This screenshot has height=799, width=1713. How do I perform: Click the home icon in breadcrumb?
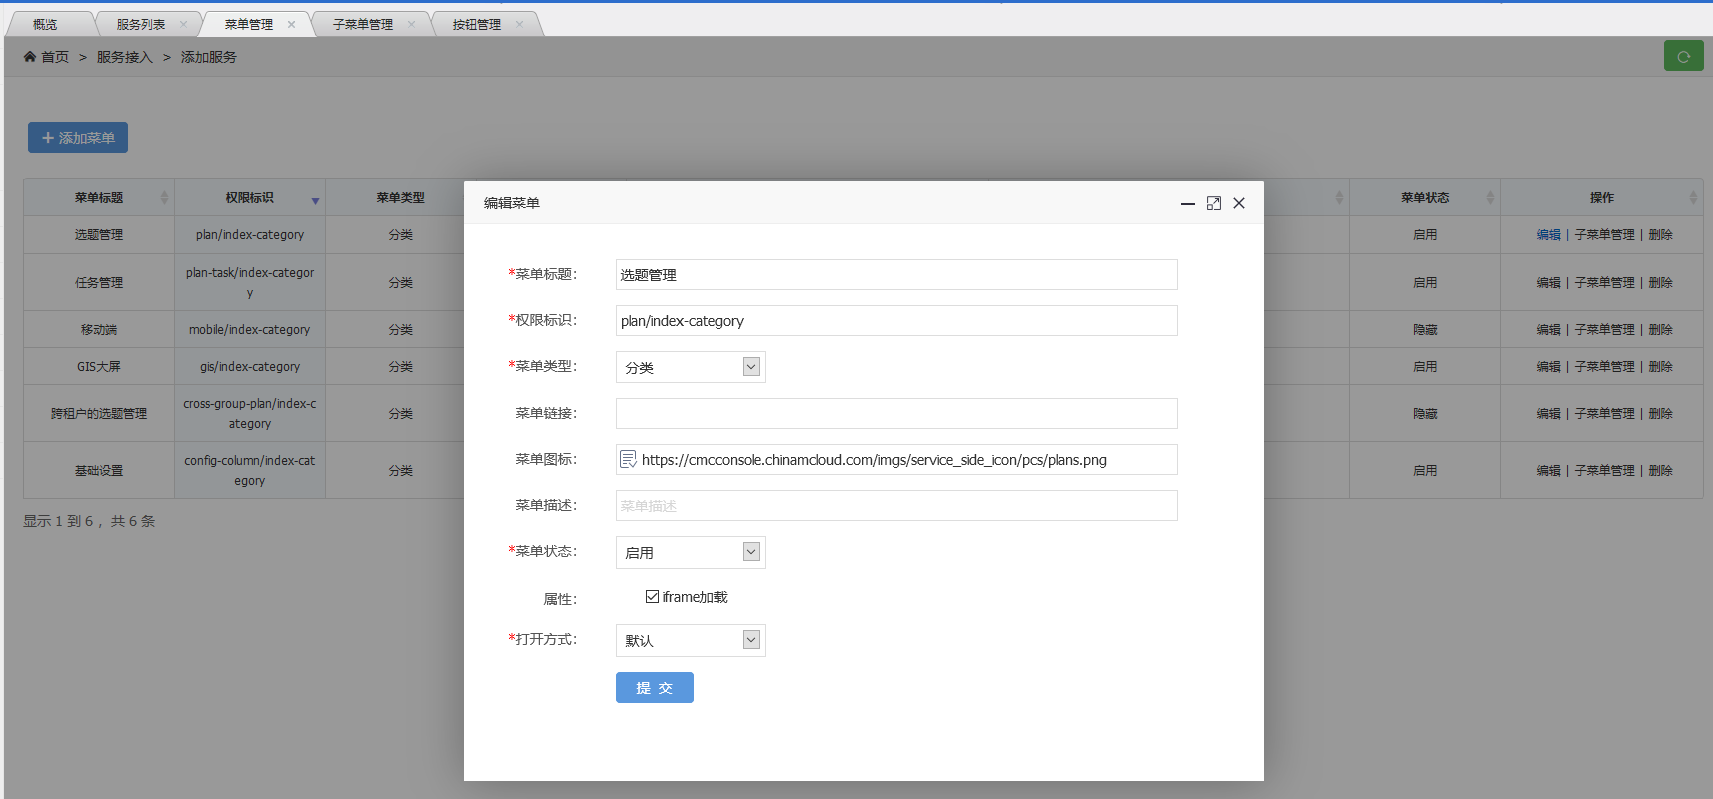tap(30, 57)
